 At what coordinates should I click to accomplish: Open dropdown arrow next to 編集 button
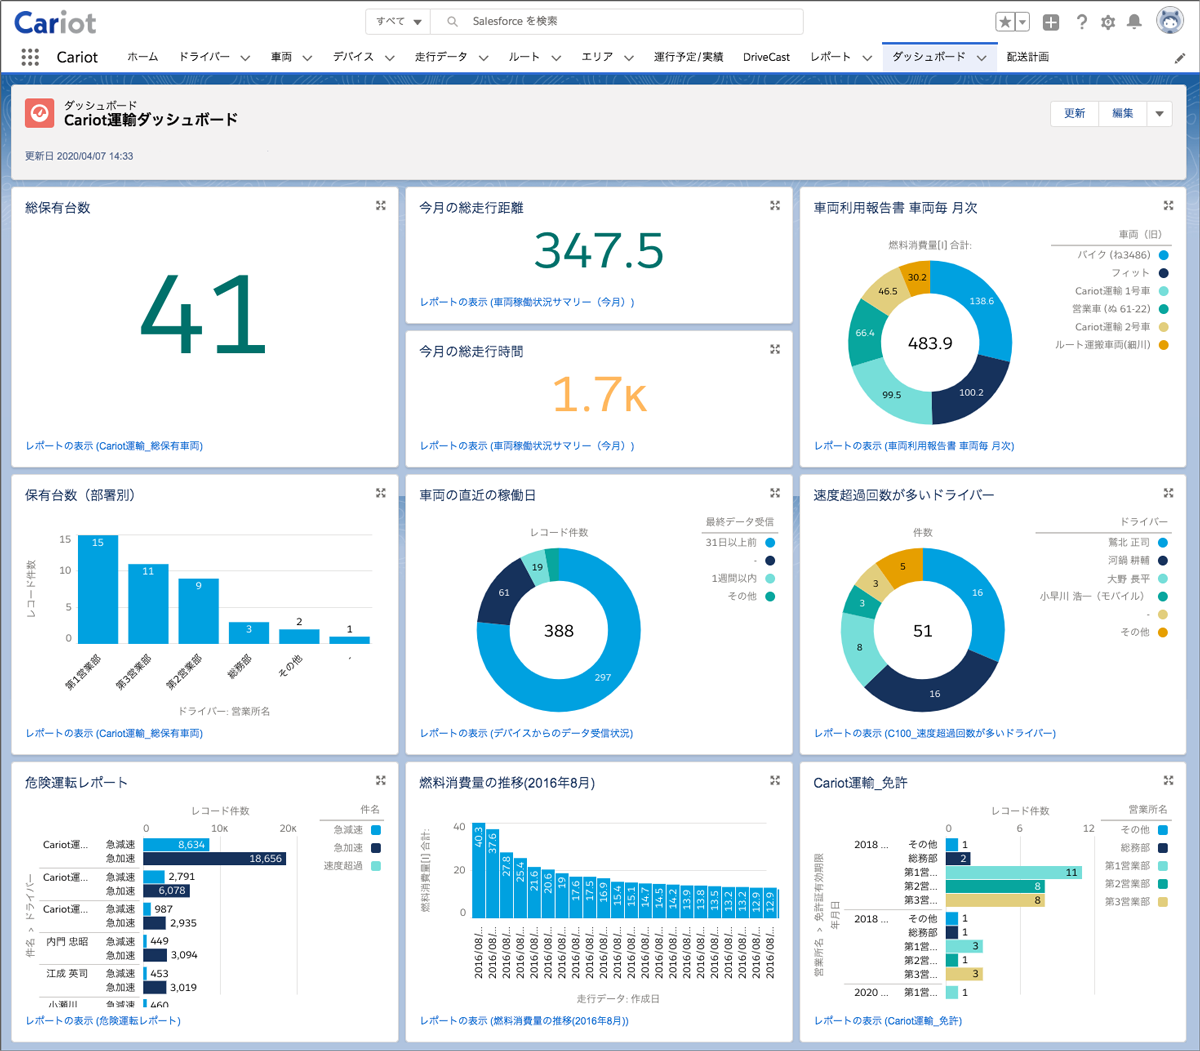1160,114
